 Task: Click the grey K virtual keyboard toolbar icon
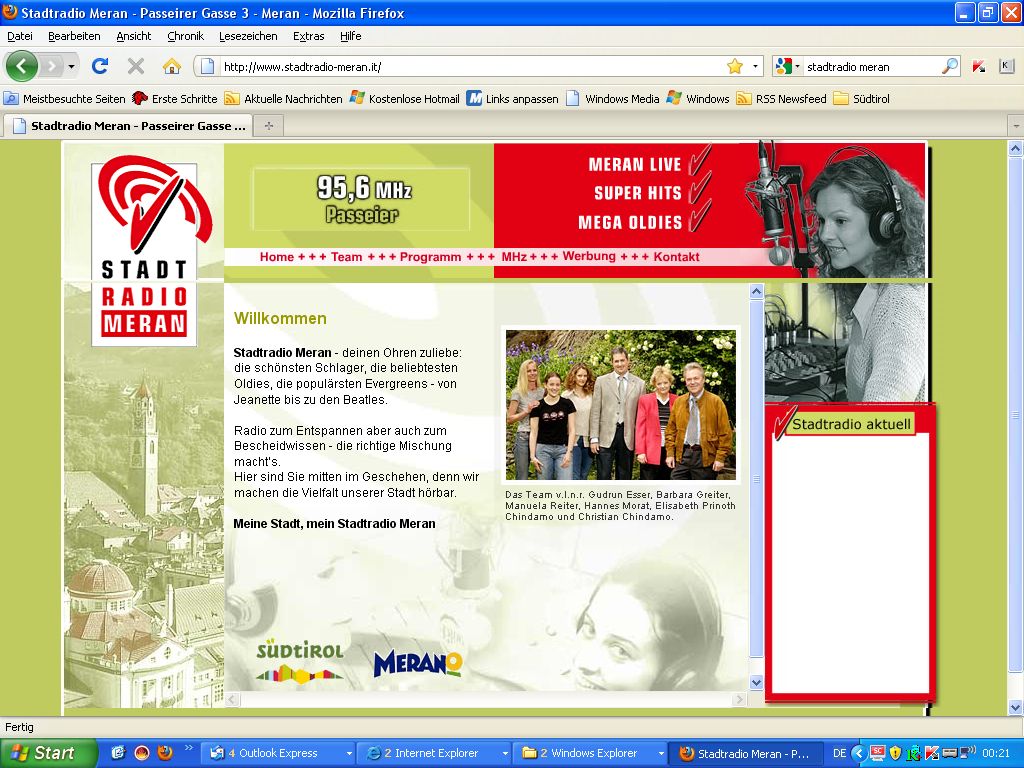(x=1006, y=66)
